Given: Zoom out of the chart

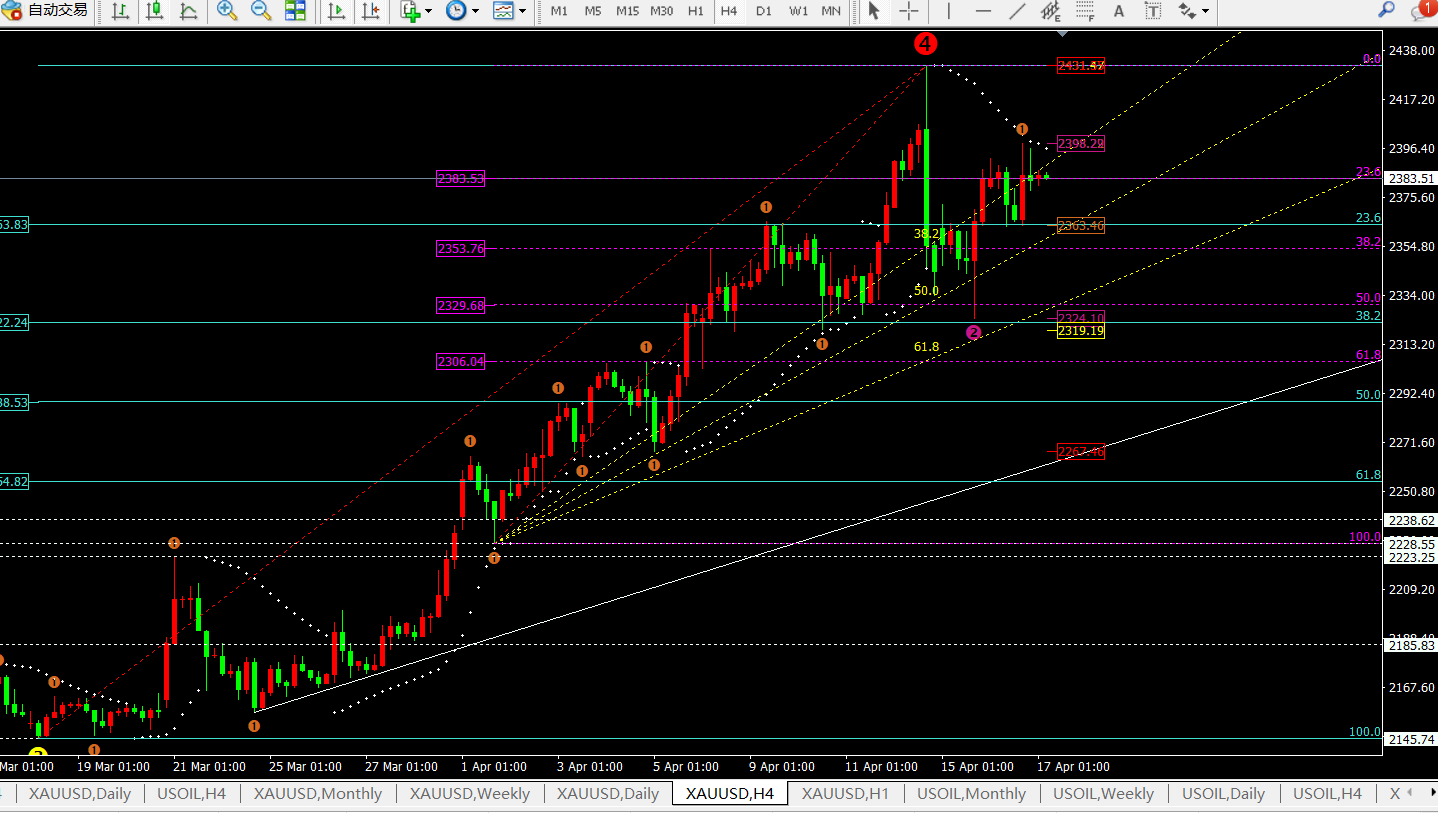Looking at the screenshot, I should [x=261, y=11].
